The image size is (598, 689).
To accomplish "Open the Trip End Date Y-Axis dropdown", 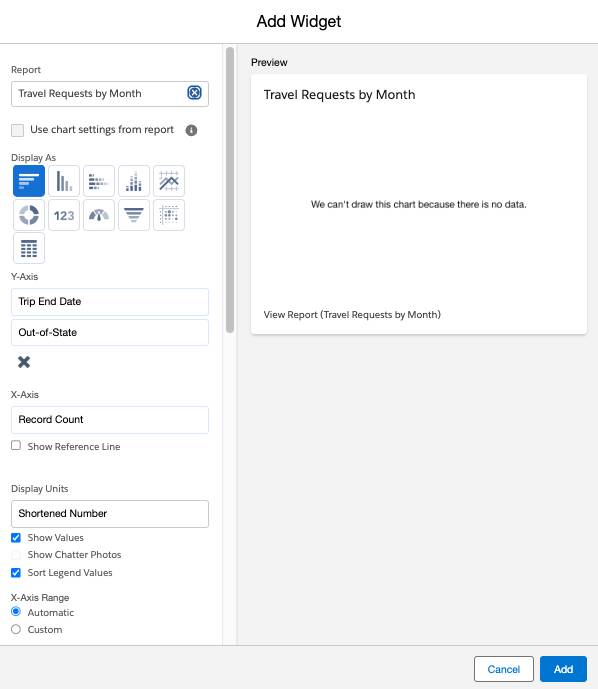I will [x=110, y=302].
